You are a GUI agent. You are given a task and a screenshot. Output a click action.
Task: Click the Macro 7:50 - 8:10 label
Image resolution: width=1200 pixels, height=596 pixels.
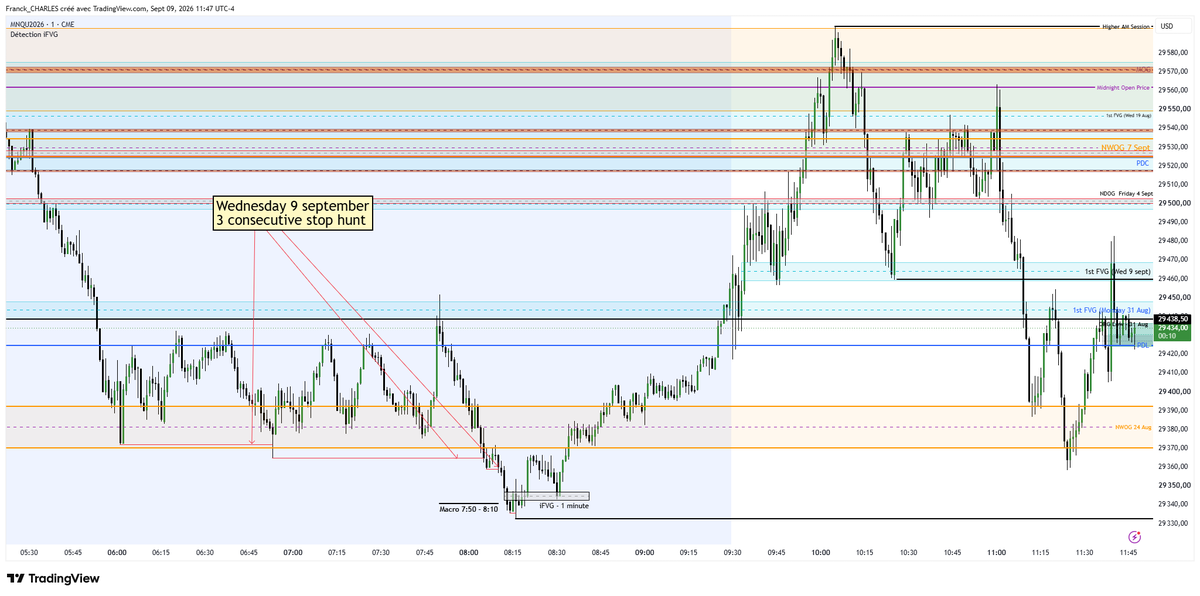(x=468, y=509)
